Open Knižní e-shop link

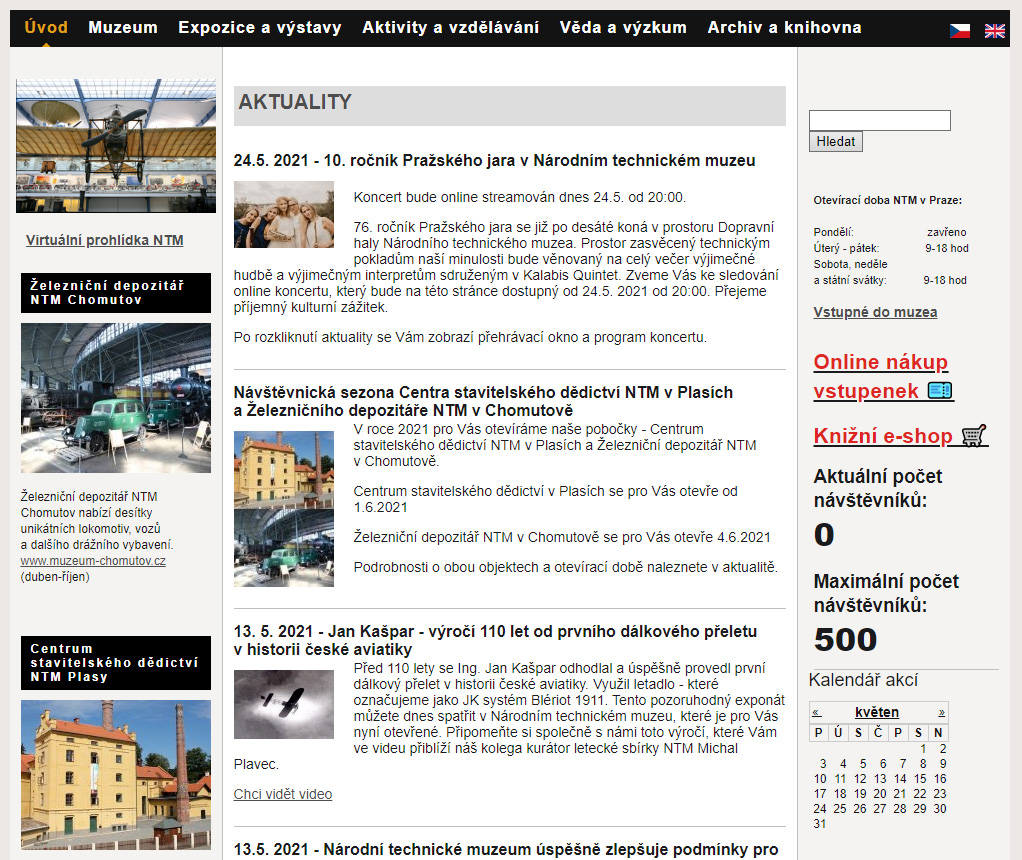click(x=883, y=436)
